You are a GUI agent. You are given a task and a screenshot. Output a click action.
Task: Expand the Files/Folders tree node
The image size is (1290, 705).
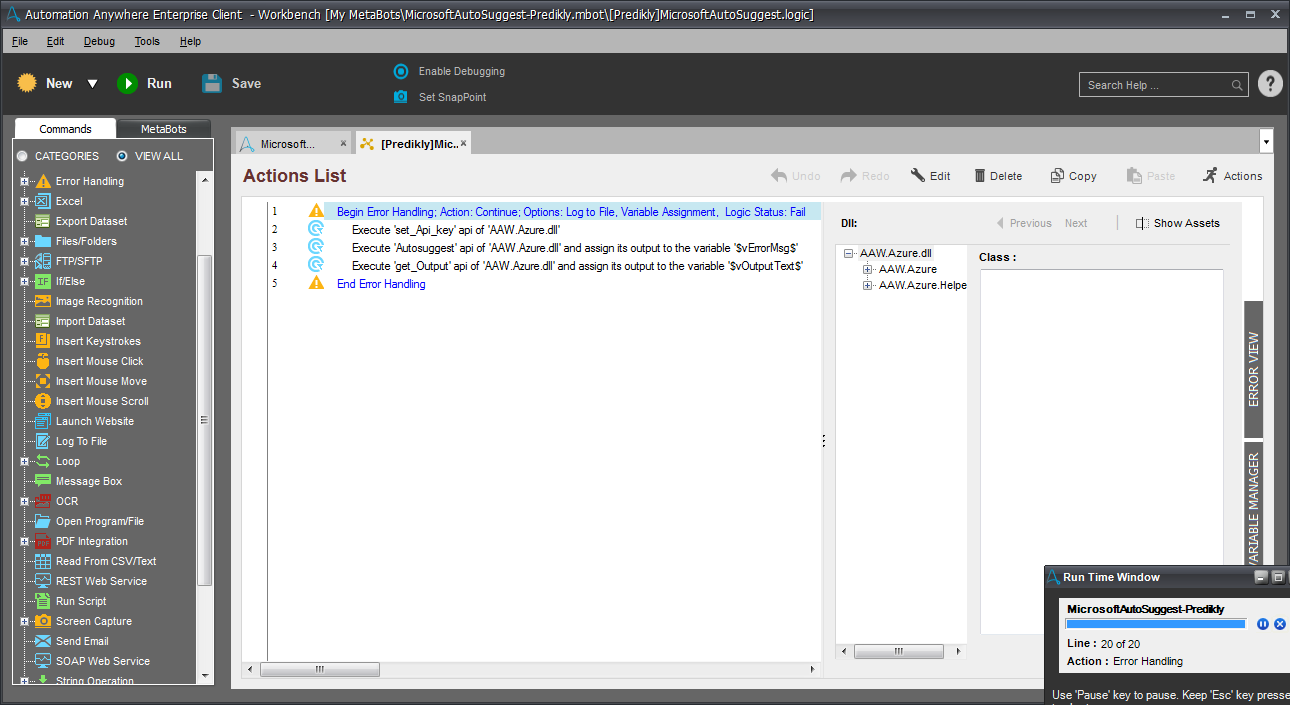coord(24,241)
